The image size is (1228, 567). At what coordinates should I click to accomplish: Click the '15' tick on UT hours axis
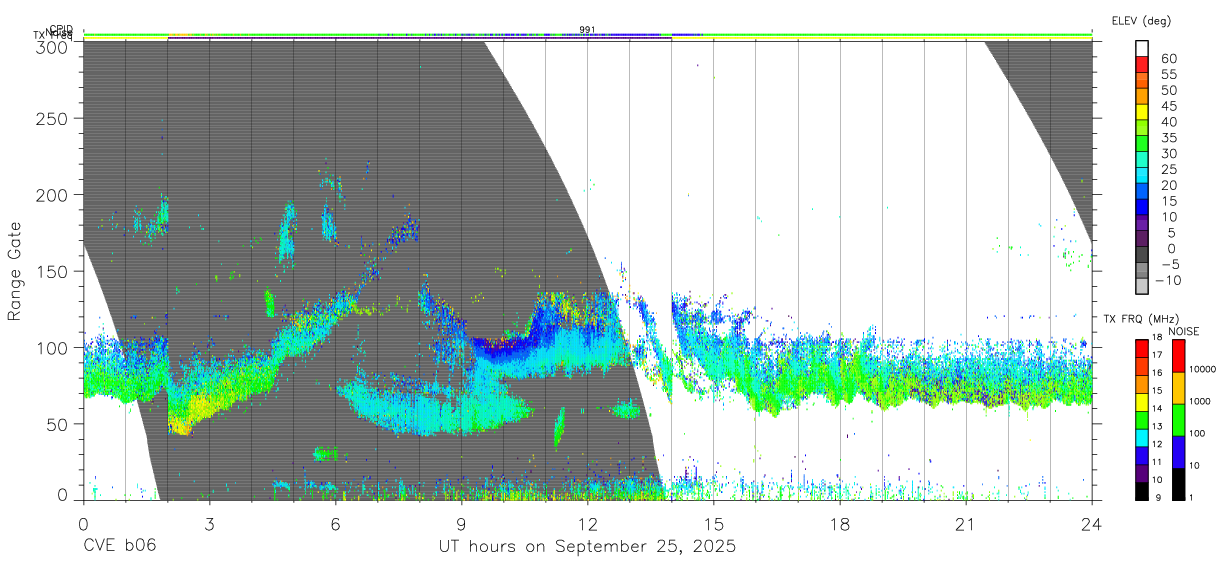click(x=713, y=524)
